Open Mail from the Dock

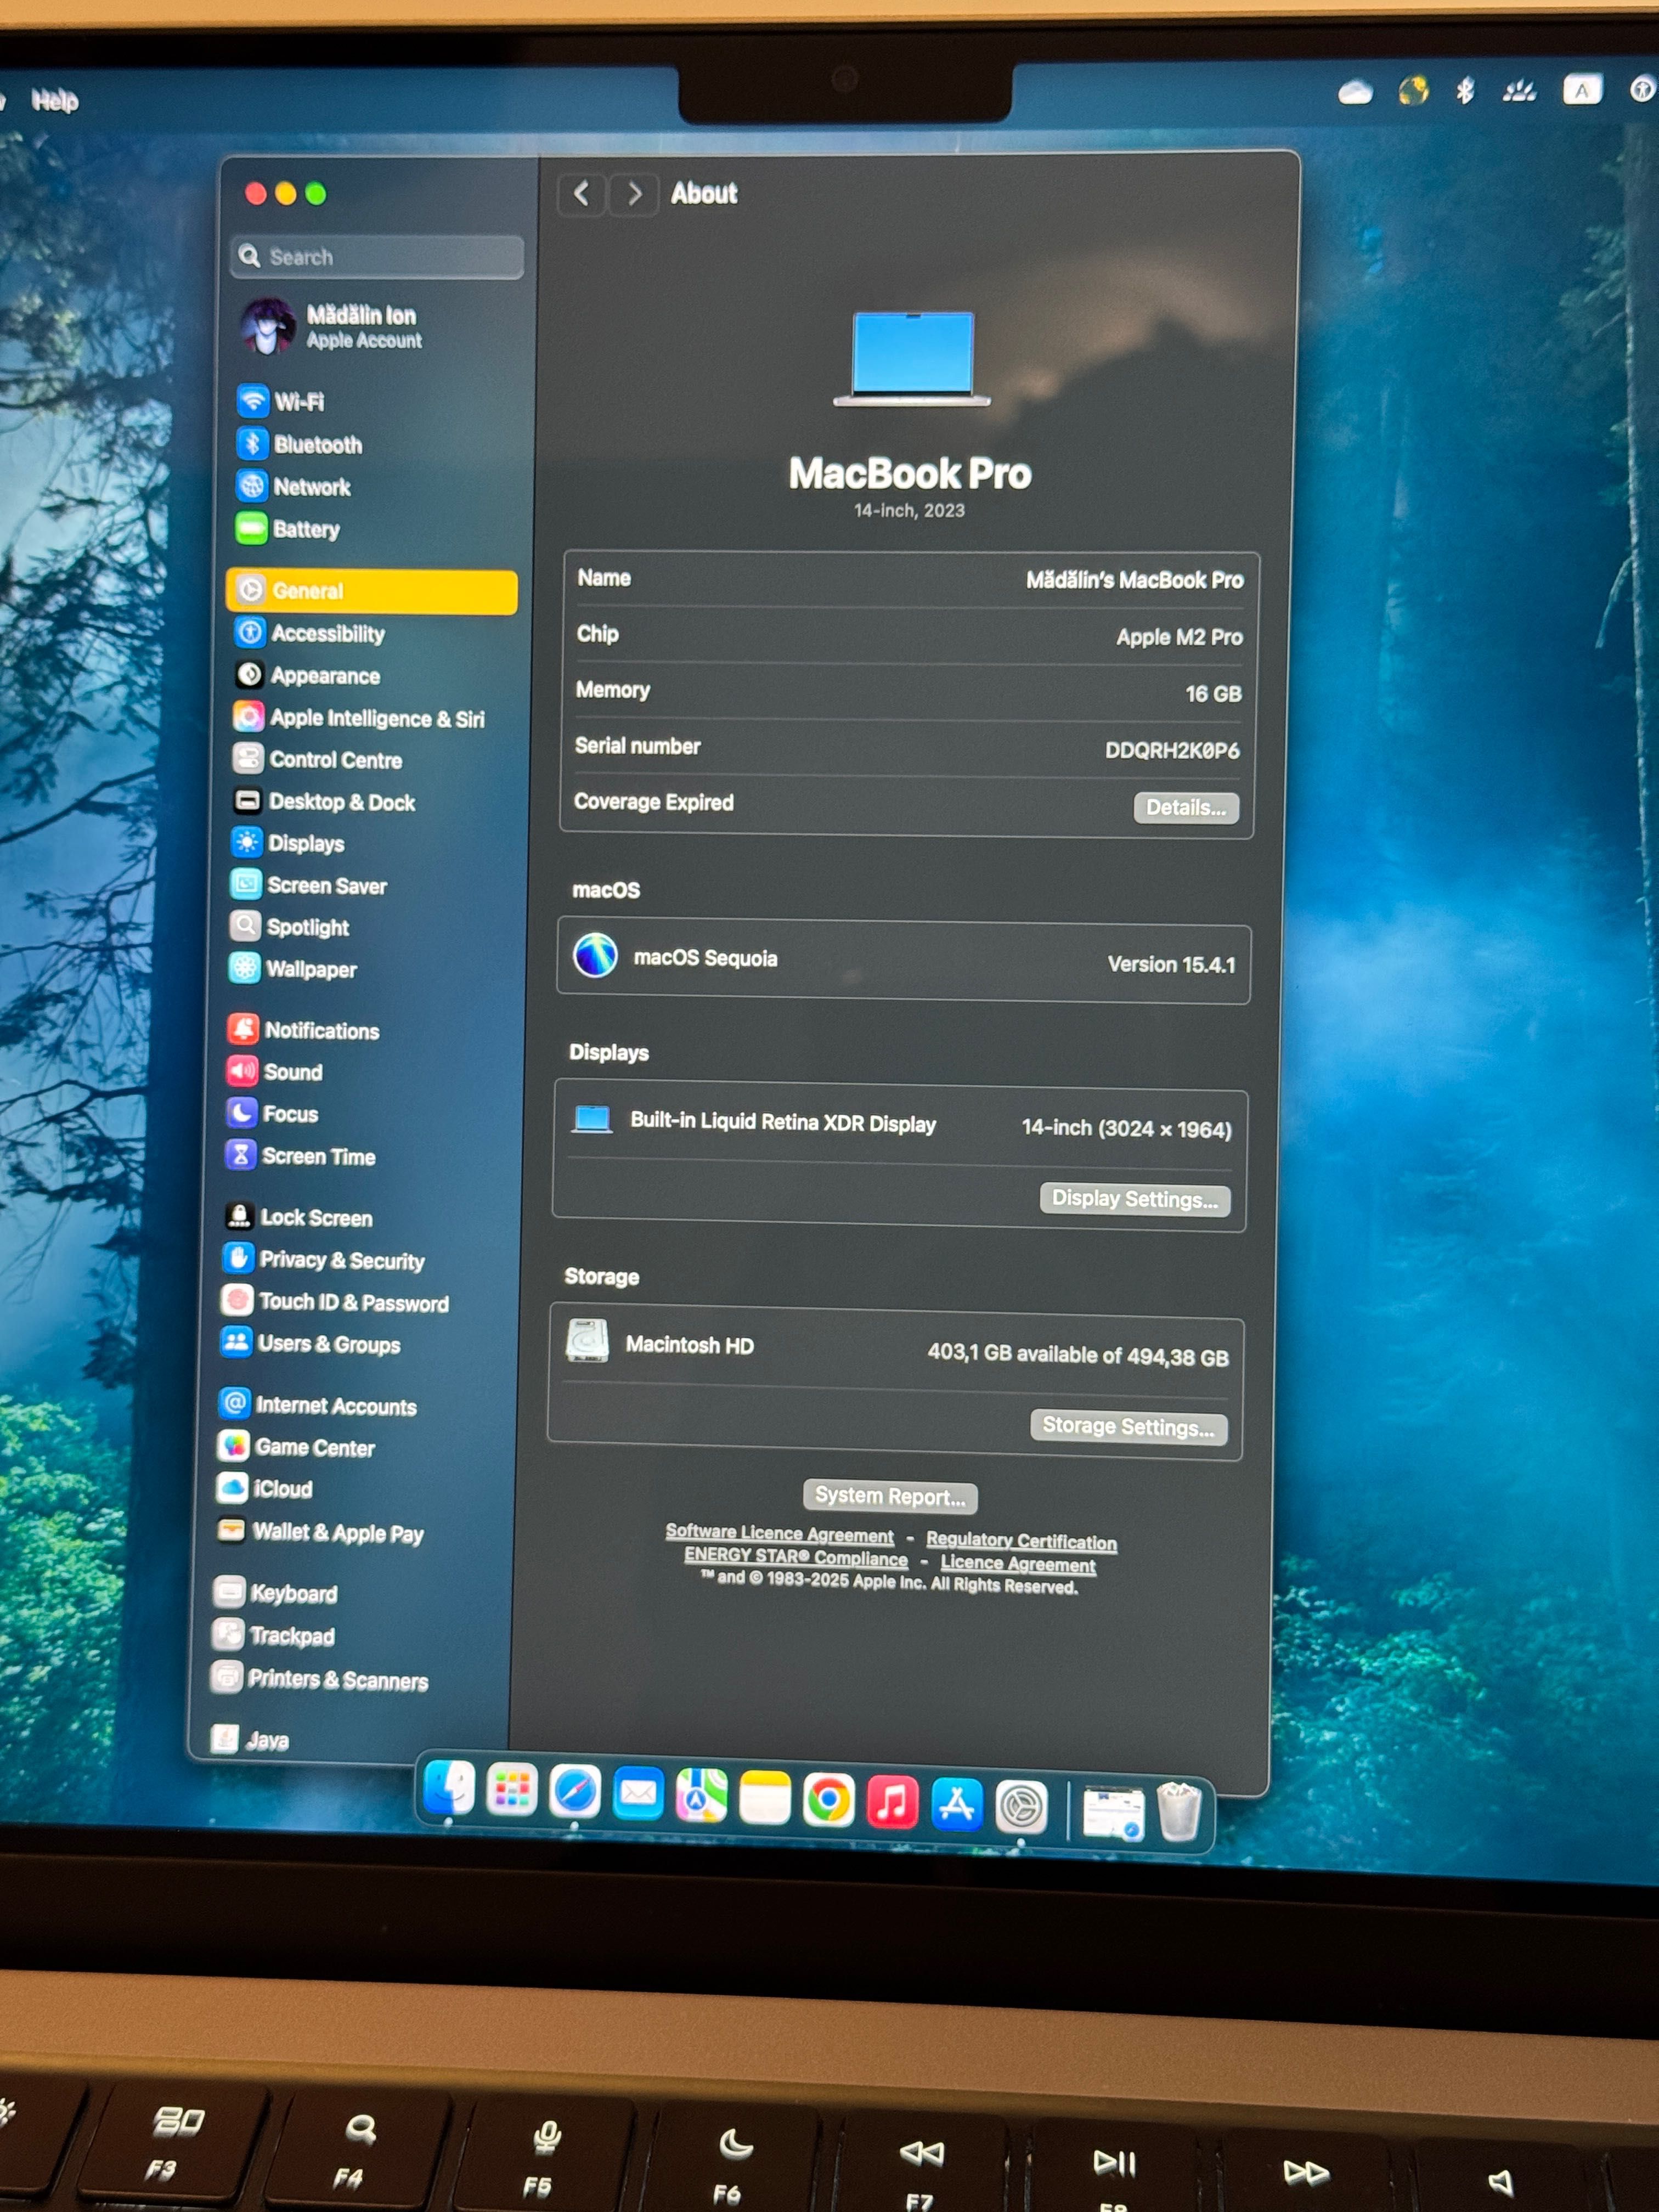tap(638, 1794)
